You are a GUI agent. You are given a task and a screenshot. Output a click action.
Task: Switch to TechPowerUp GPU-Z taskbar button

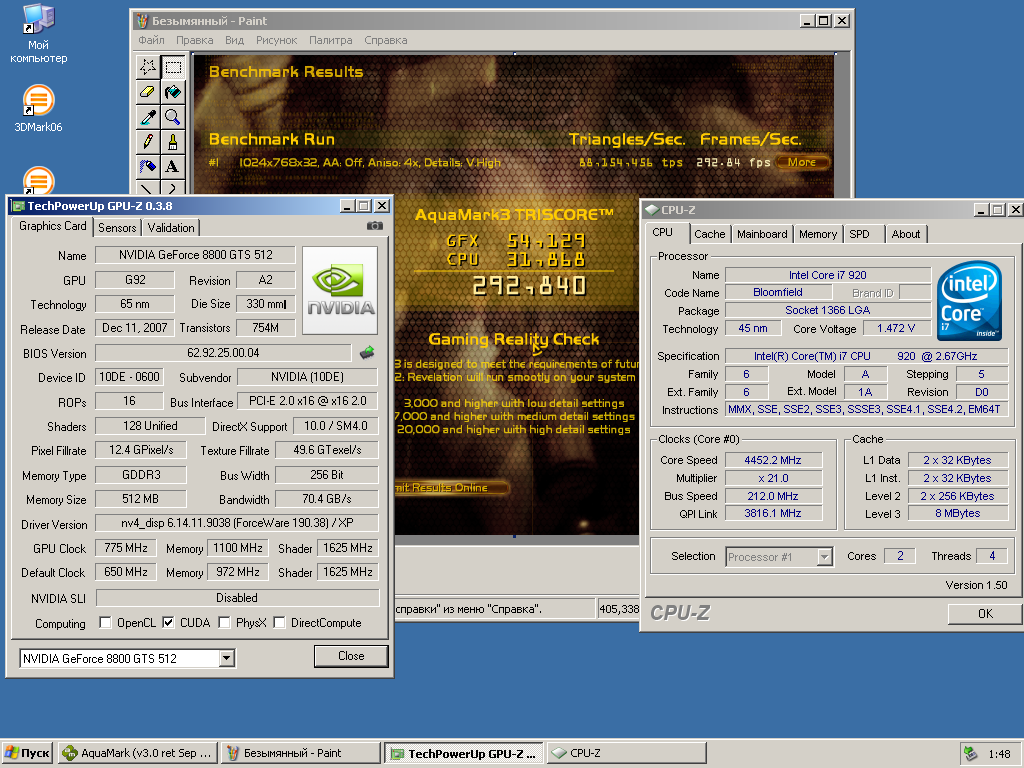[x=464, y=753]
